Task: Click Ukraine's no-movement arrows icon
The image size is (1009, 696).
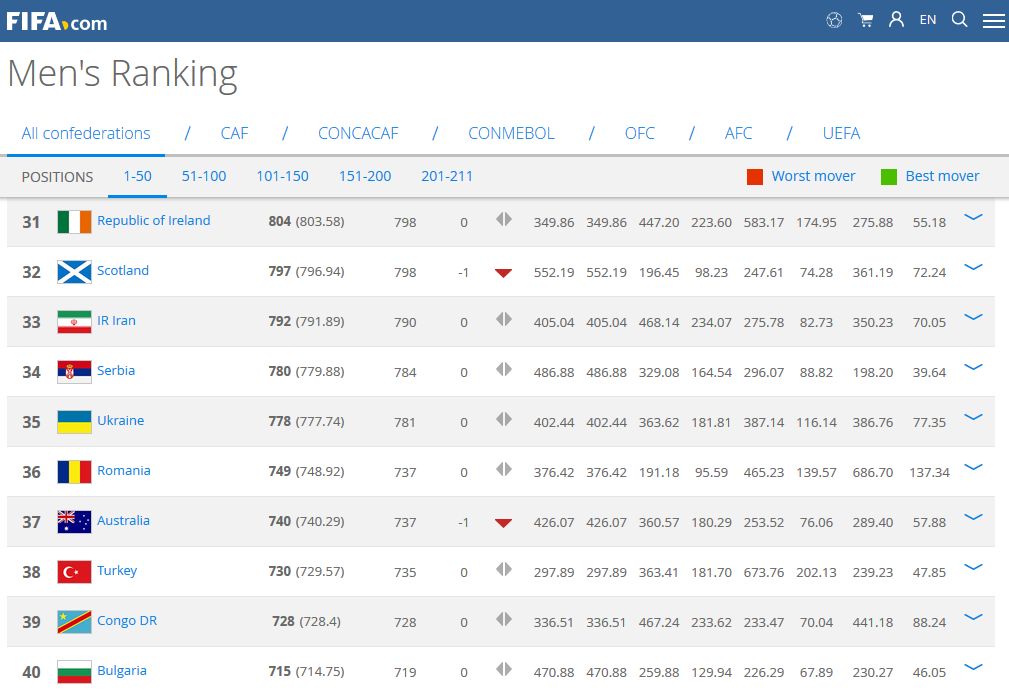Action: [x=504, y=419]
